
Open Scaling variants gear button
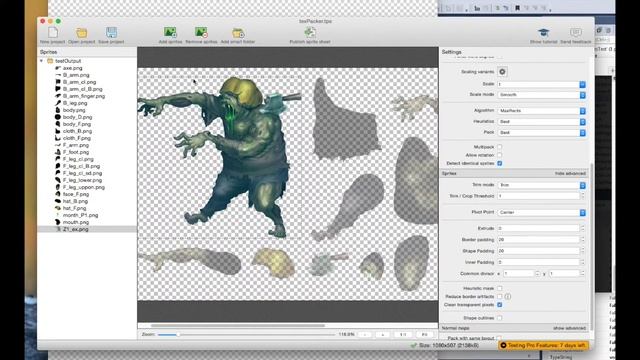tap(502, 72)
